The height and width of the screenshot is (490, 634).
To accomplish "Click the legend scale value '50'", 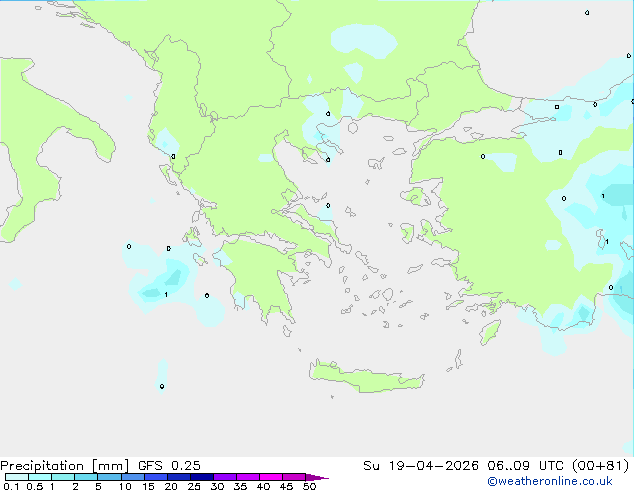I will (309, 486).
